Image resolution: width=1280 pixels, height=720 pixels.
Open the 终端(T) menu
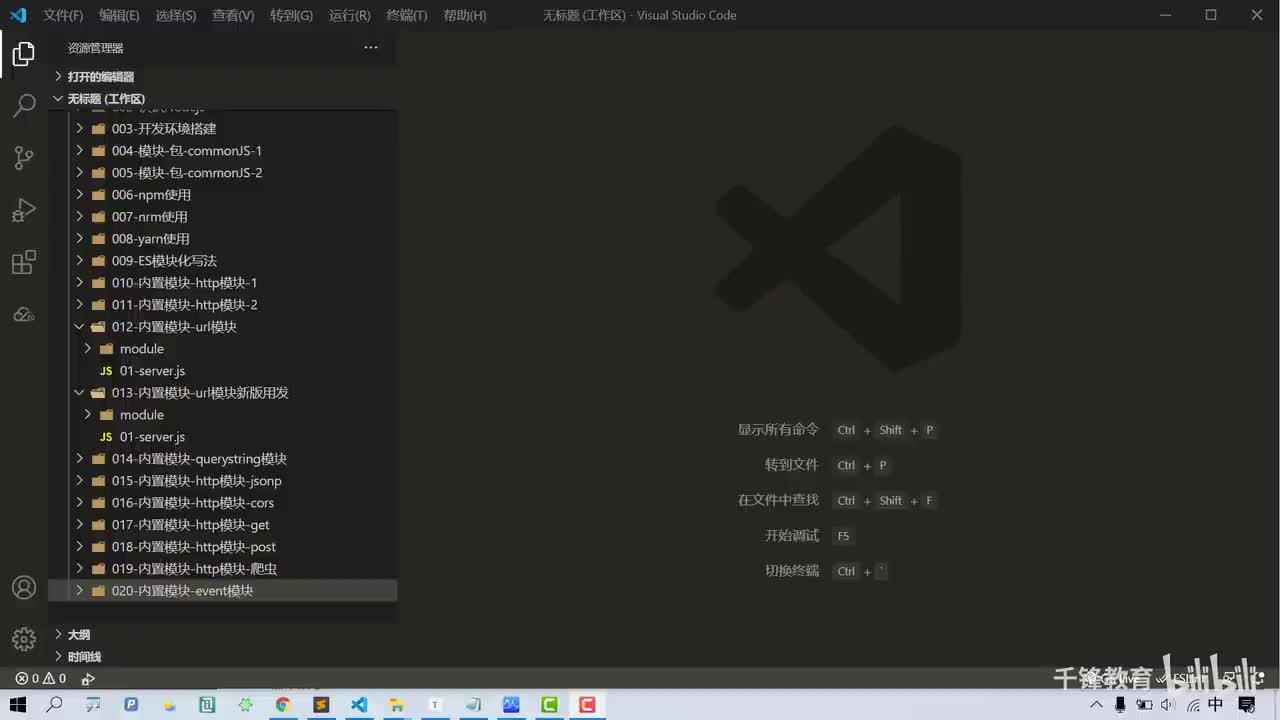pyautogui.click(x=406, y=15)
